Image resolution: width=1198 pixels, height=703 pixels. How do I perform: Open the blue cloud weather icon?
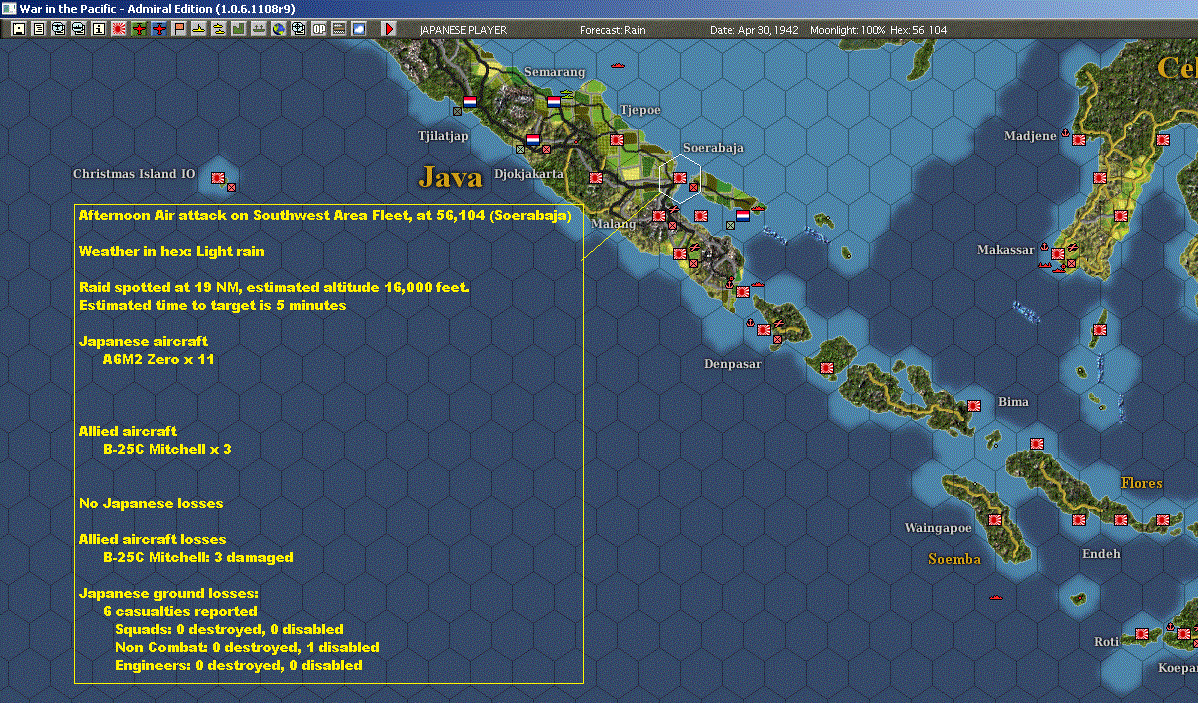pyautogui.click(x=358, y=29)
